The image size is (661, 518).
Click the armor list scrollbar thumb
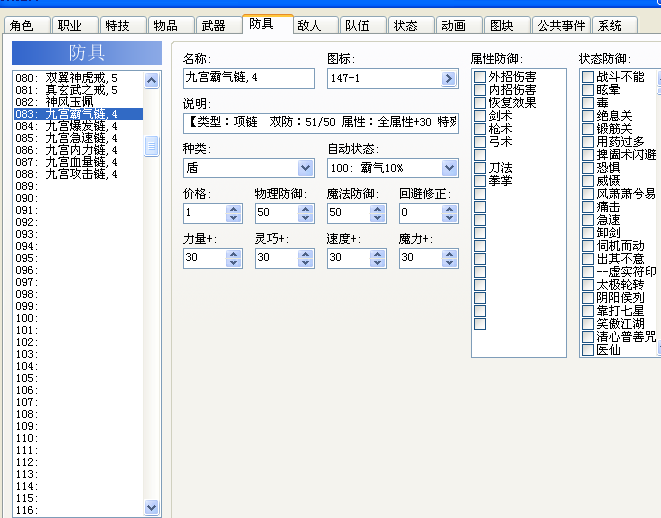tap(151, 146)
